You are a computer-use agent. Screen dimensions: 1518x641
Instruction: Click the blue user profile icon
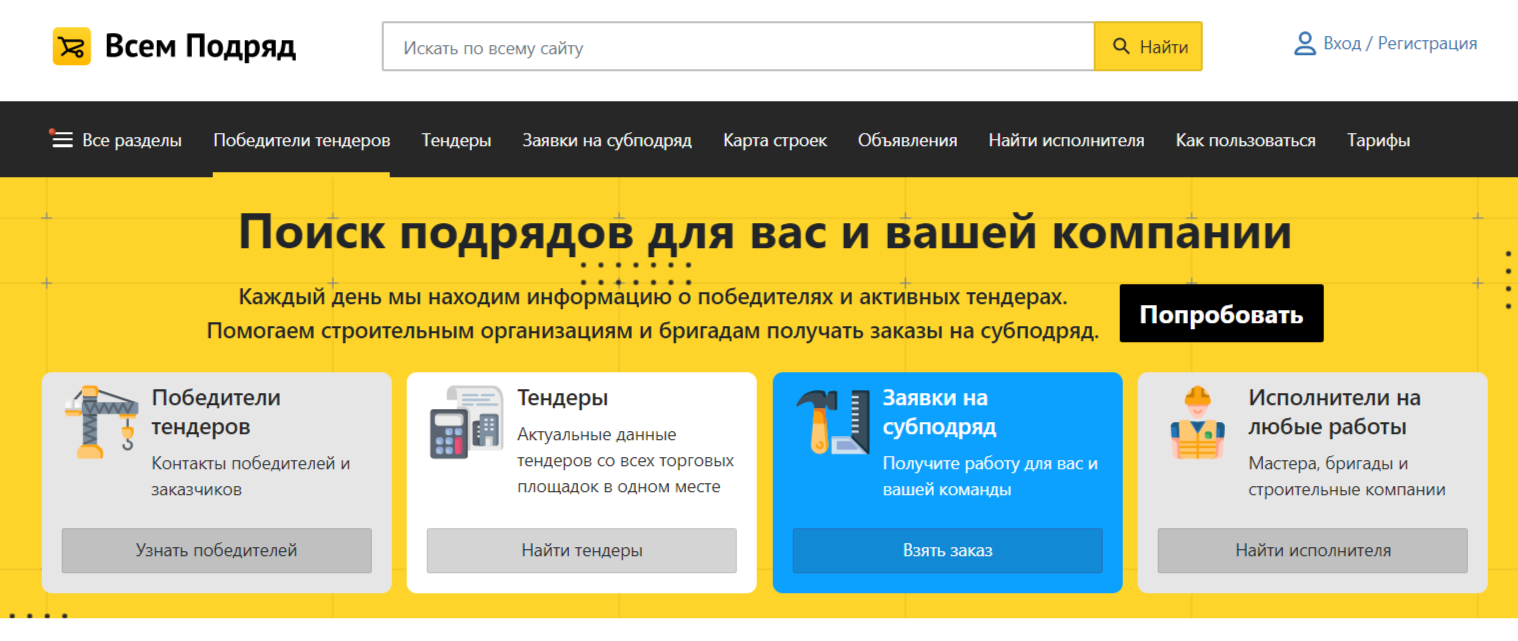(x=1304, y=43)
